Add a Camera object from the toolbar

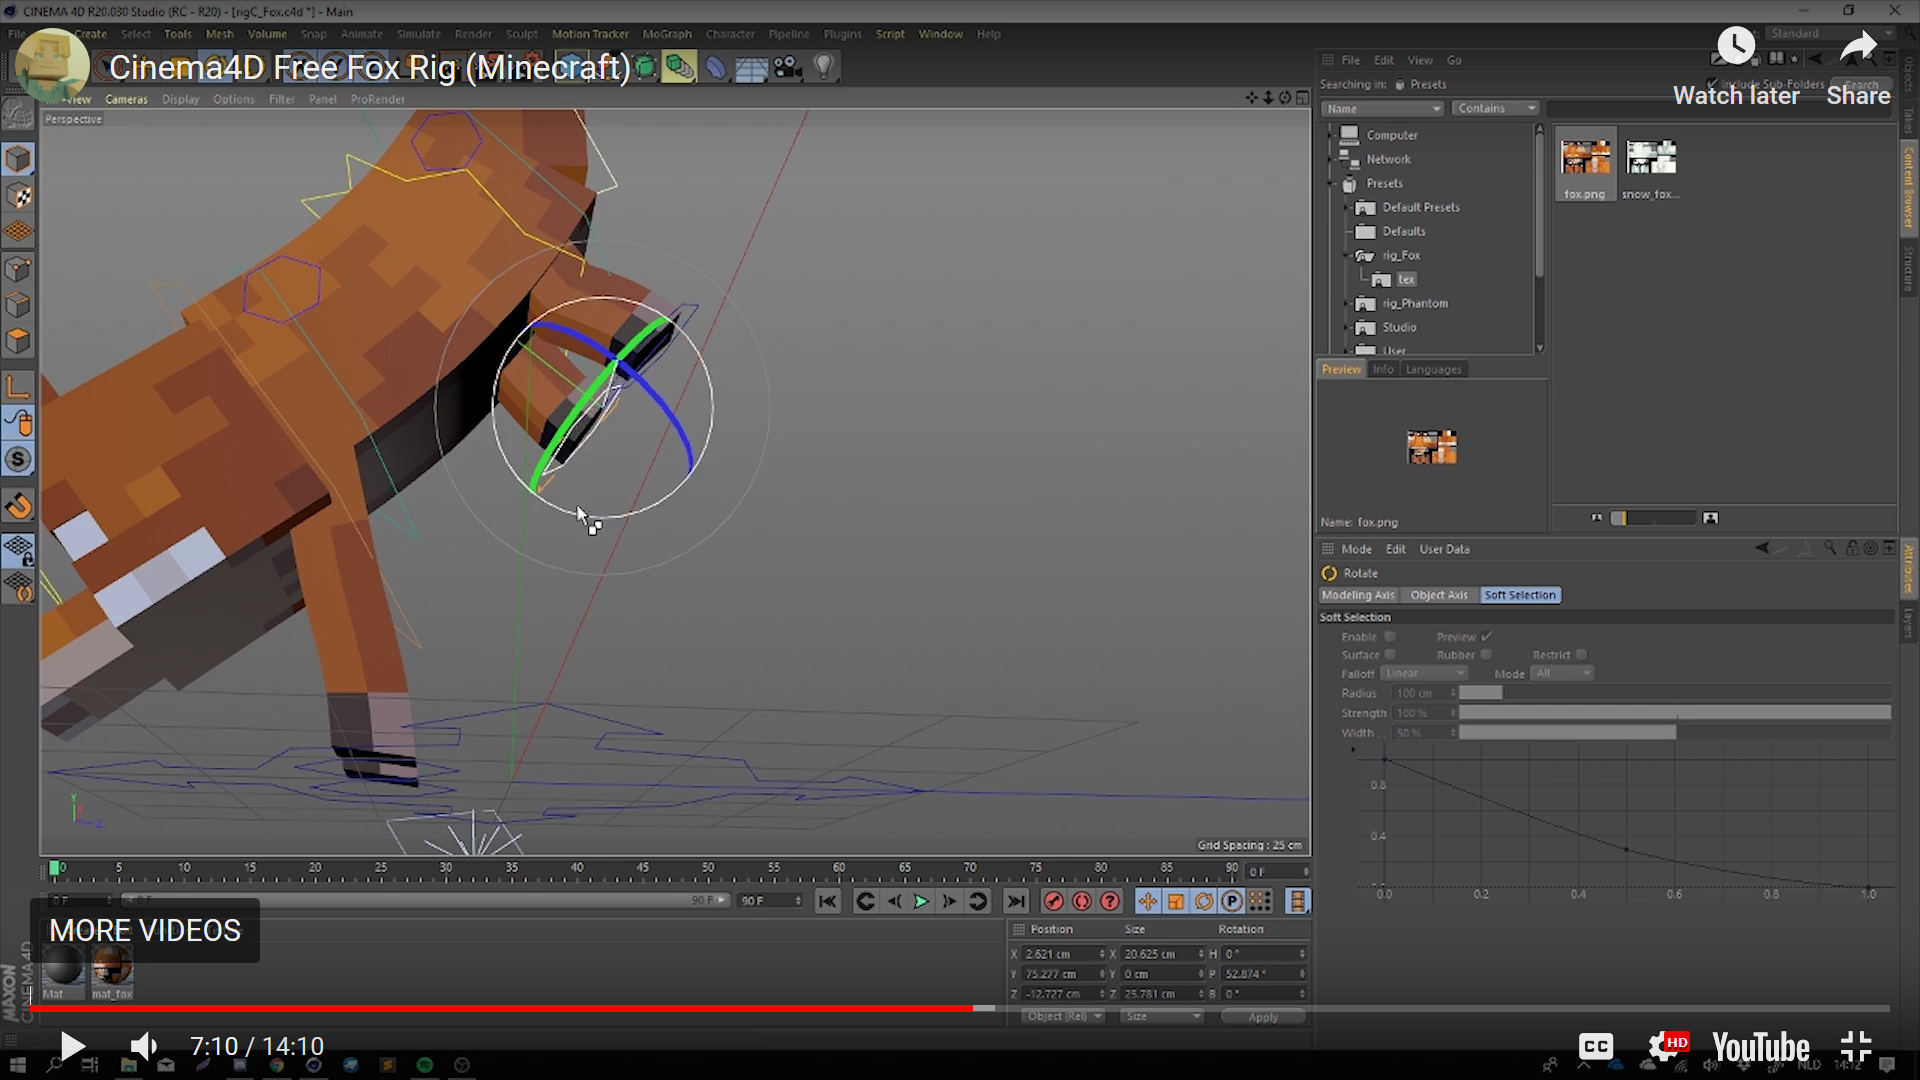coord(788,67)
